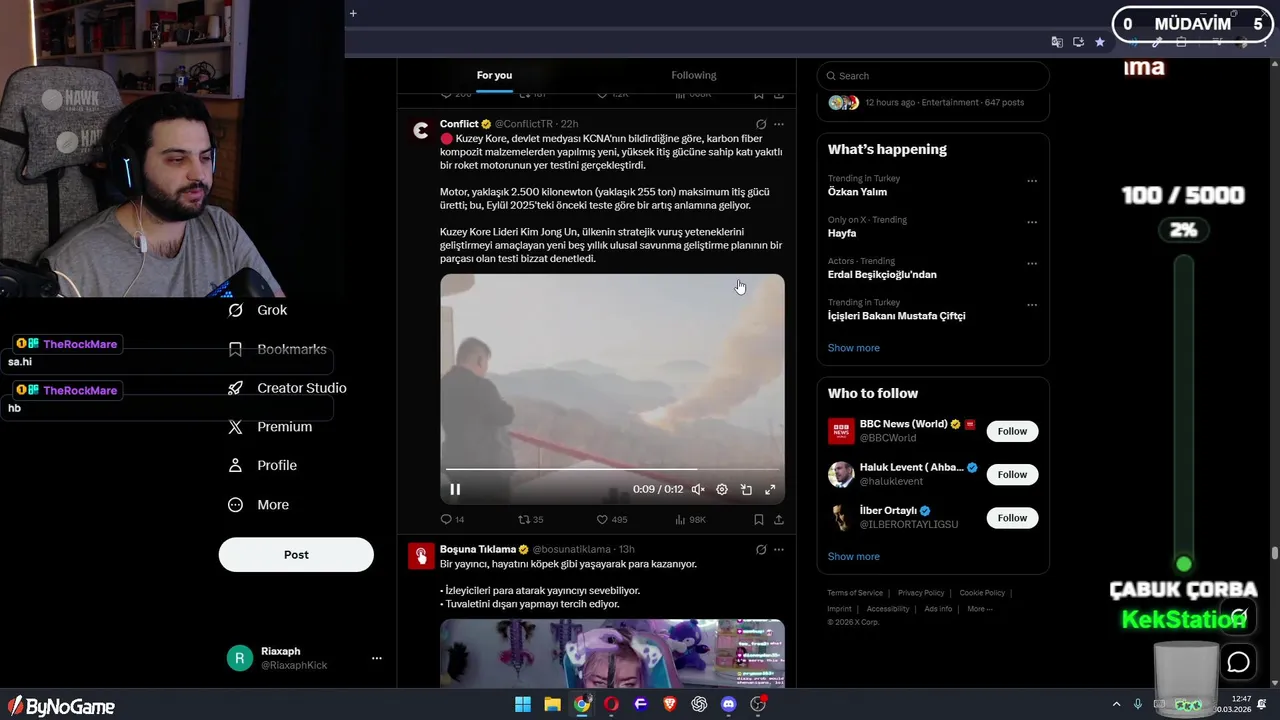Open Boşuna Tıklama's profile avatar
The image size is (1280, 720).
(x=421, y=556)
